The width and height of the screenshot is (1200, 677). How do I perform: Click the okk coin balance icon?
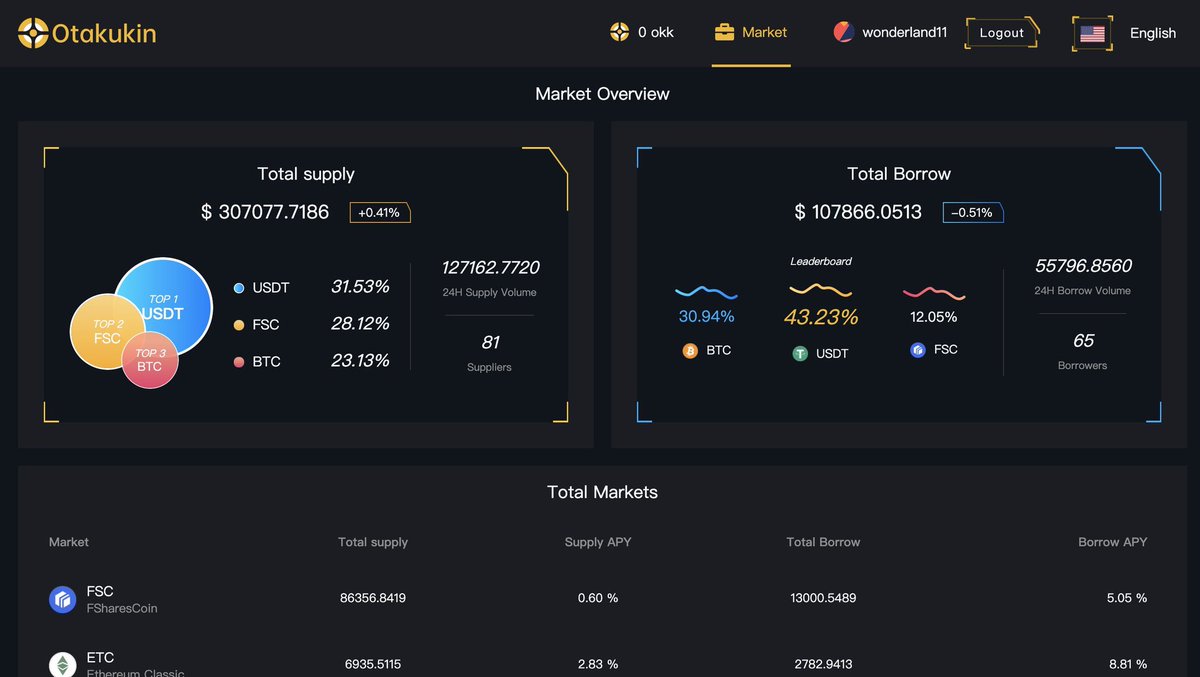(620, 32)
